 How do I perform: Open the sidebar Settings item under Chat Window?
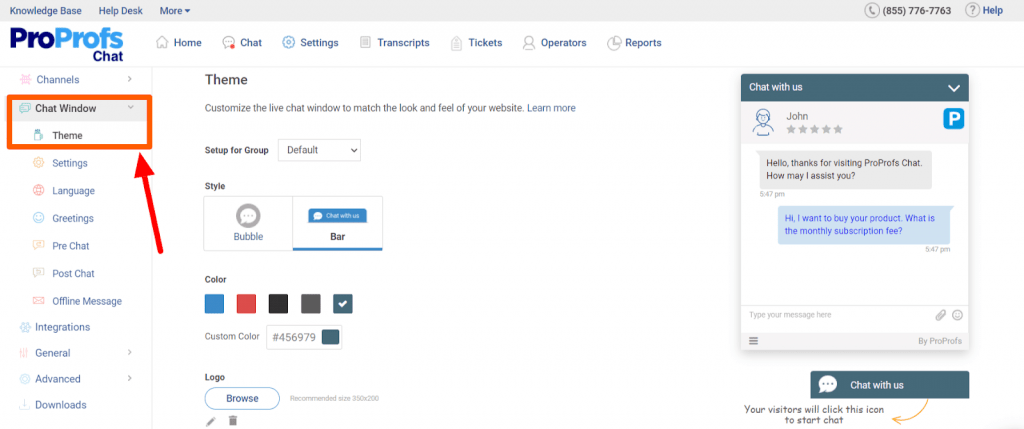pyautogui.click(x=70, y=163)
